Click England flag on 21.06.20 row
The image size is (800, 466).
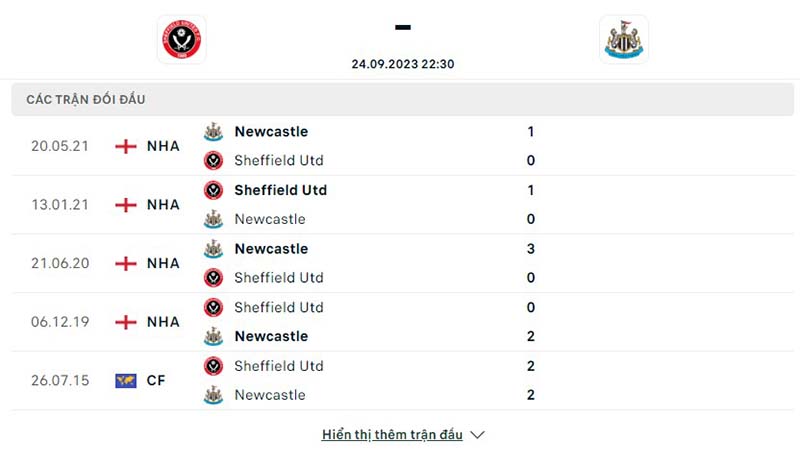click(x=126, y=264)
